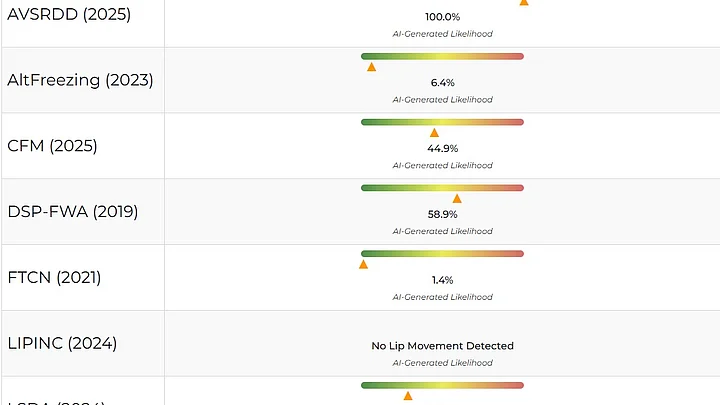This screenshot has height=405, width=720.
Task: Click the No Lip Movement Detected message
Action: (442, 346)
